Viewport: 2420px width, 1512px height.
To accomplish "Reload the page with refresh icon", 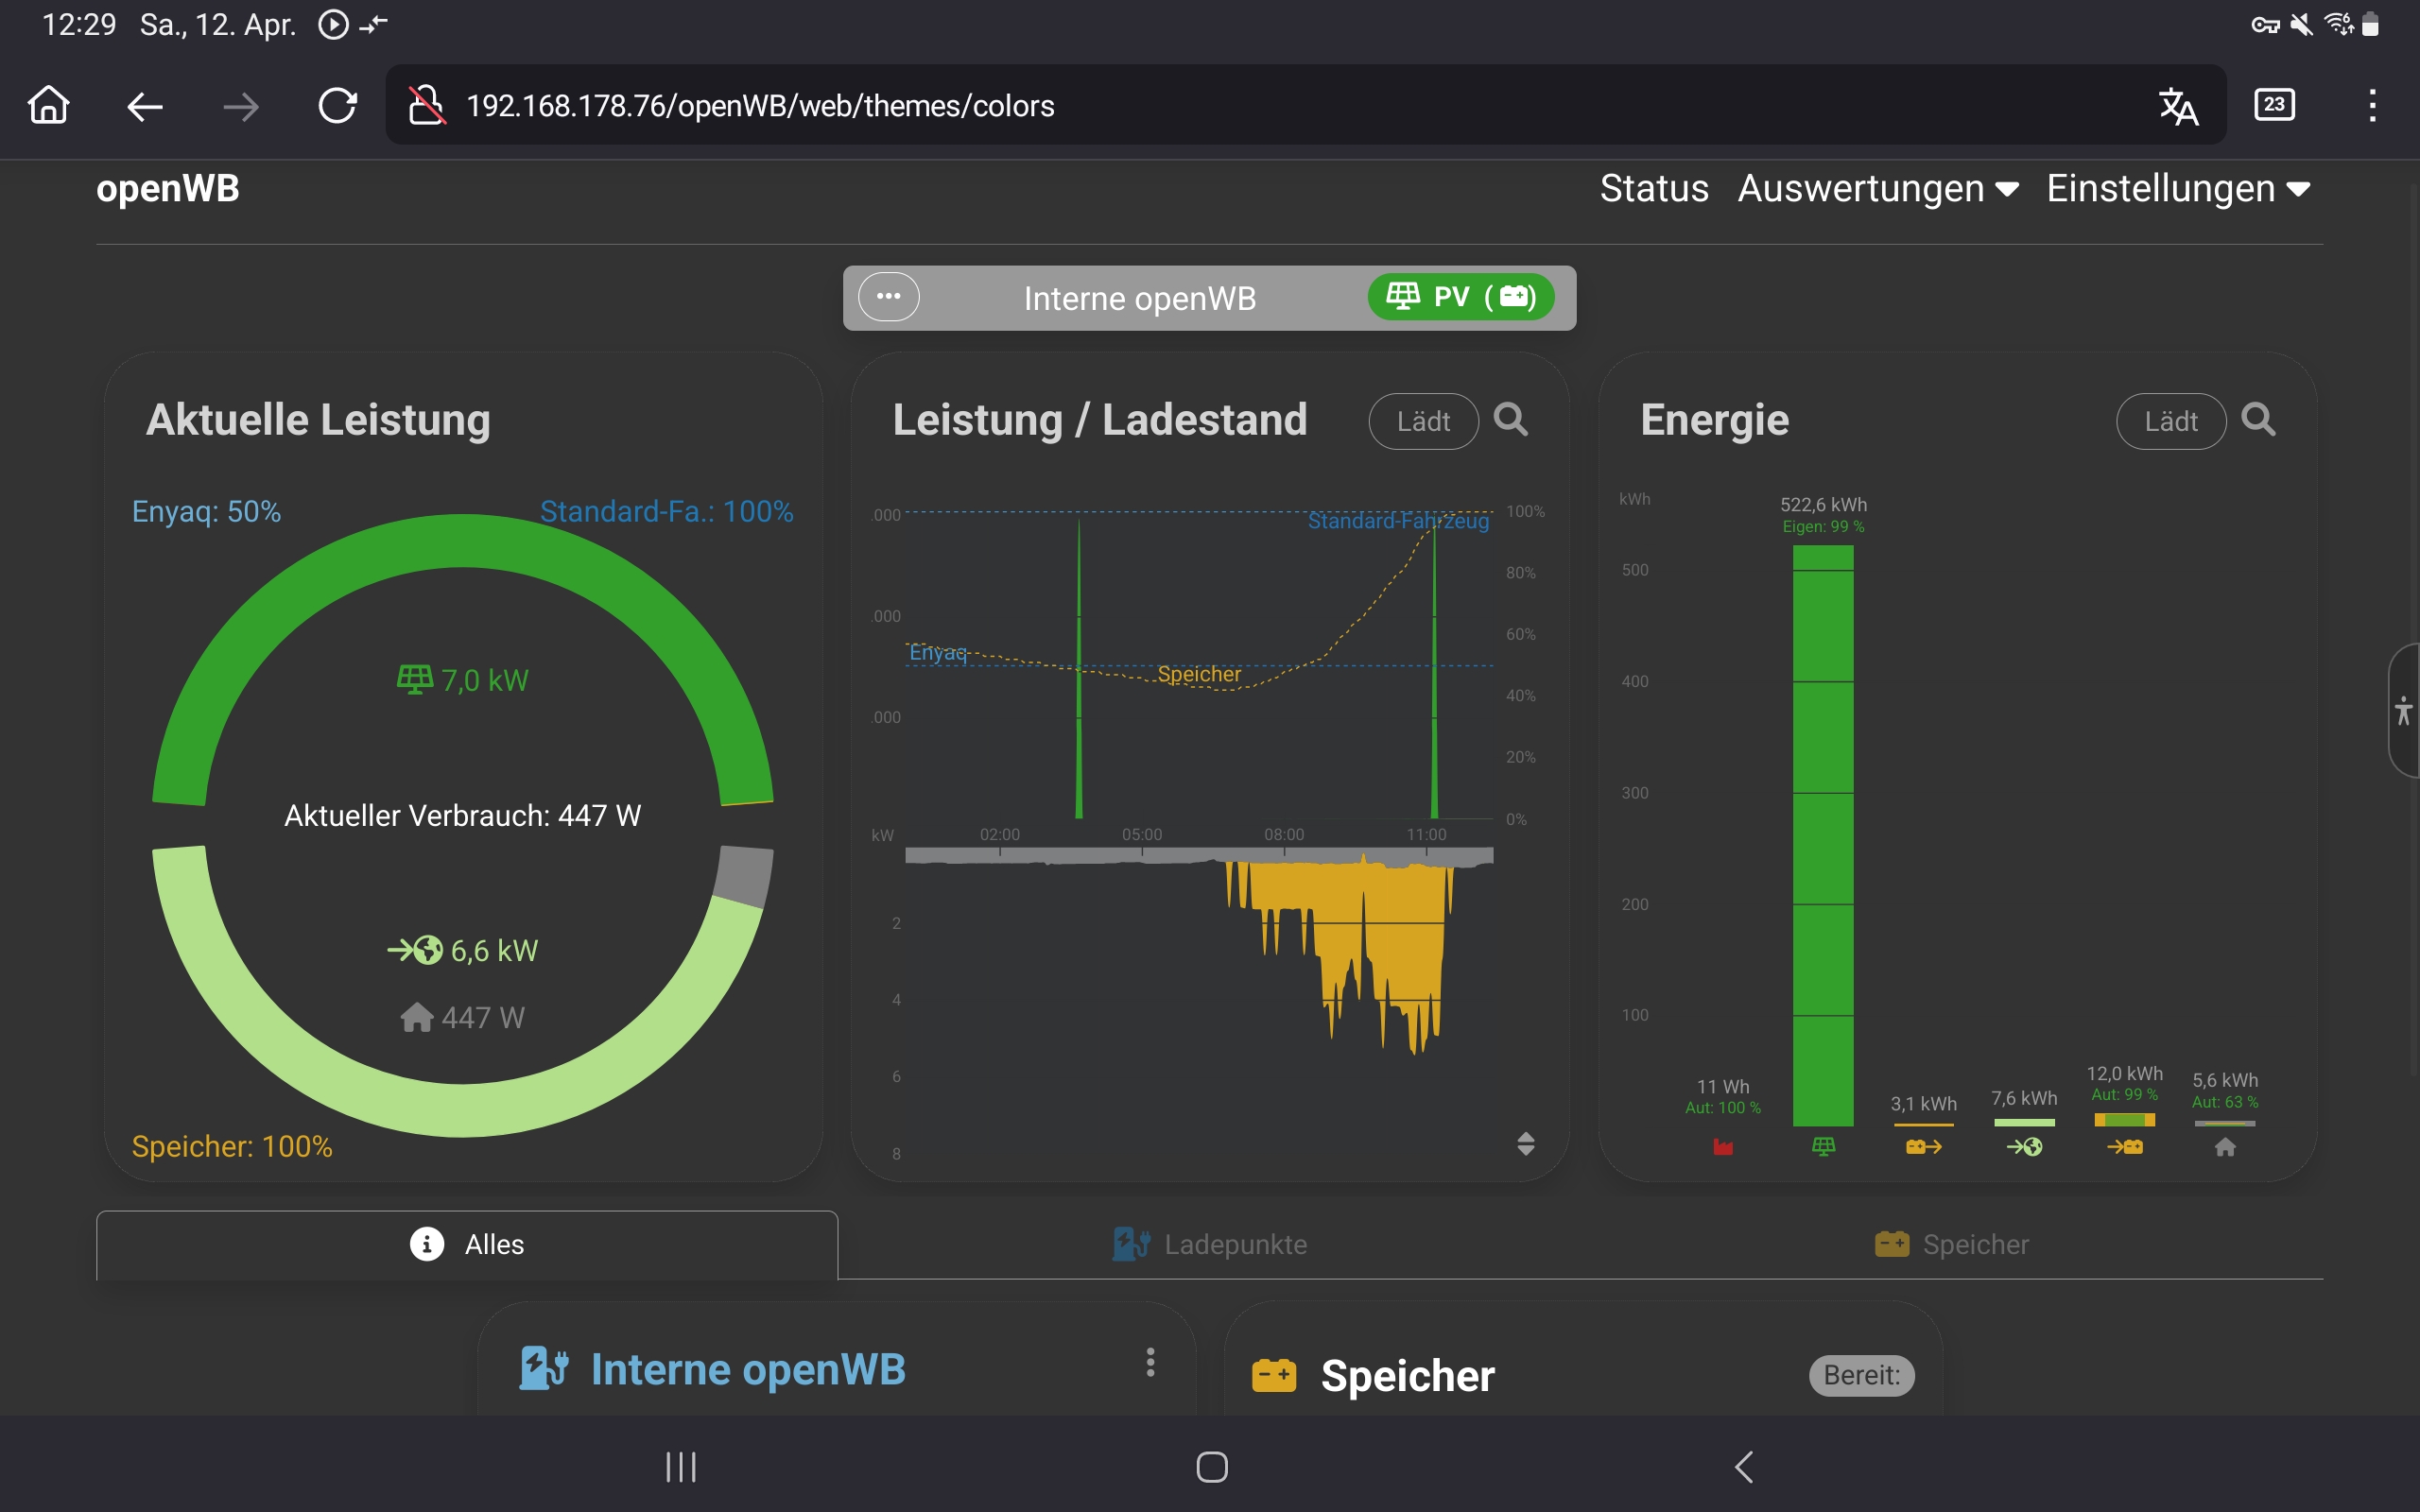I will [x=337, y=106].
